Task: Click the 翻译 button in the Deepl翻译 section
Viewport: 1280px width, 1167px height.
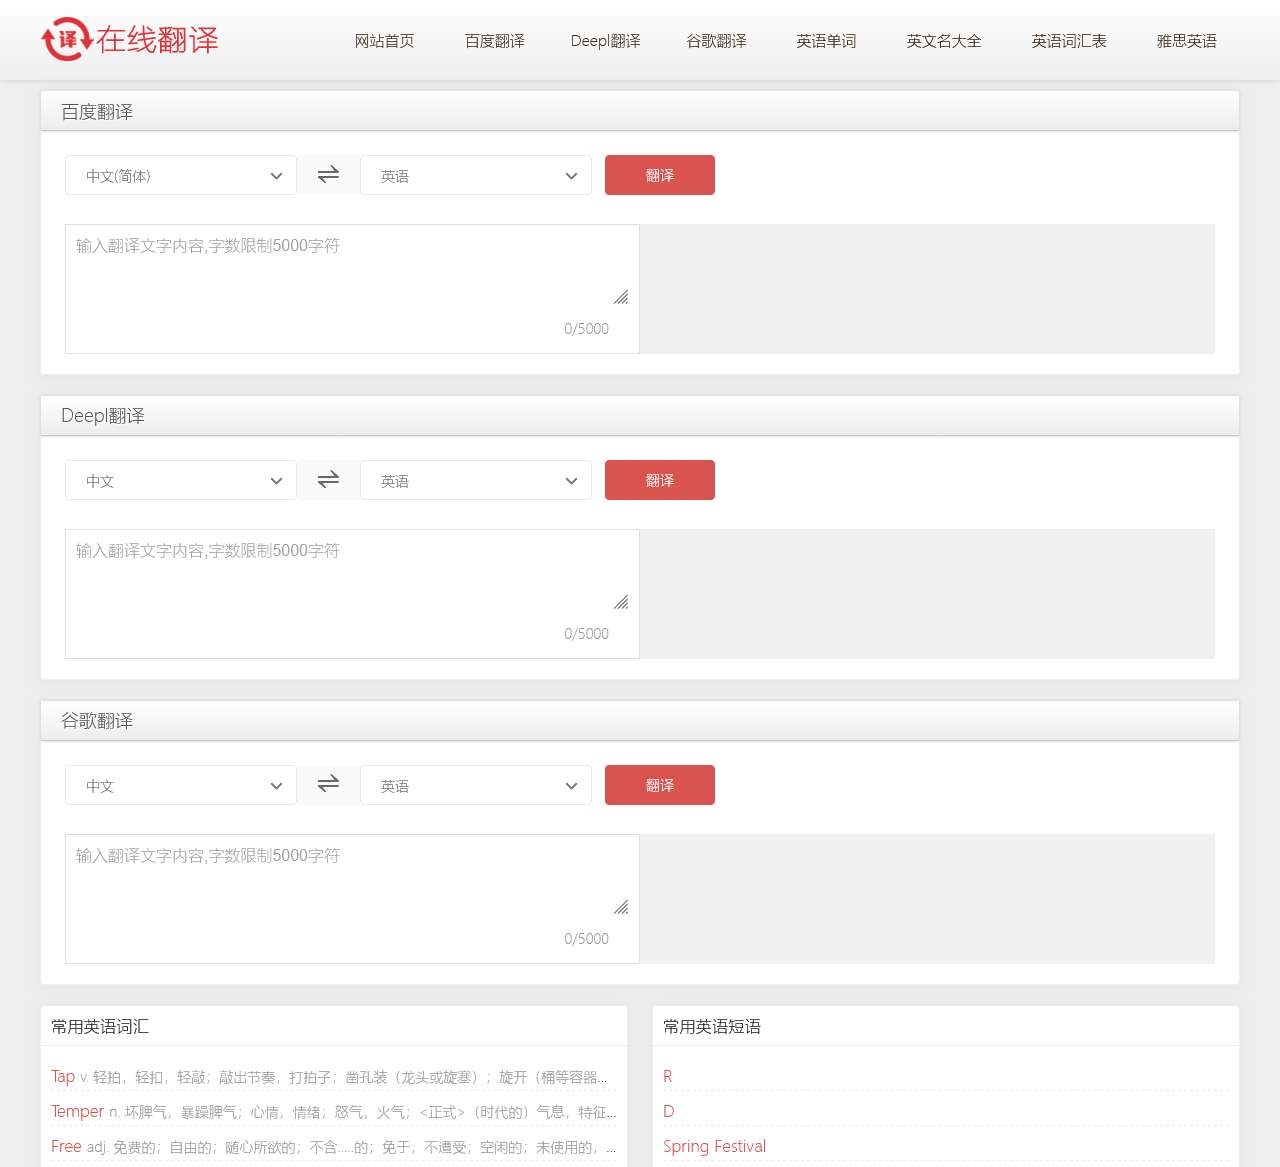Action: pyautogui.click(x=659, y=479)
